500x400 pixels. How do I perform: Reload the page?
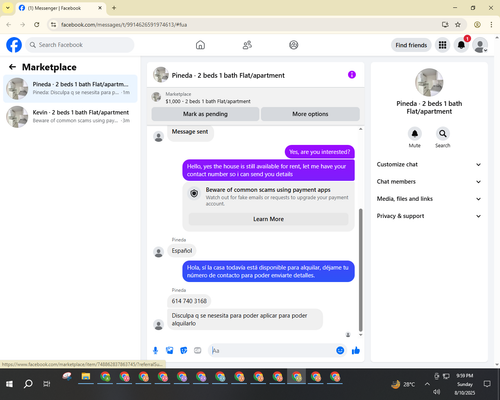click(37, 25)
